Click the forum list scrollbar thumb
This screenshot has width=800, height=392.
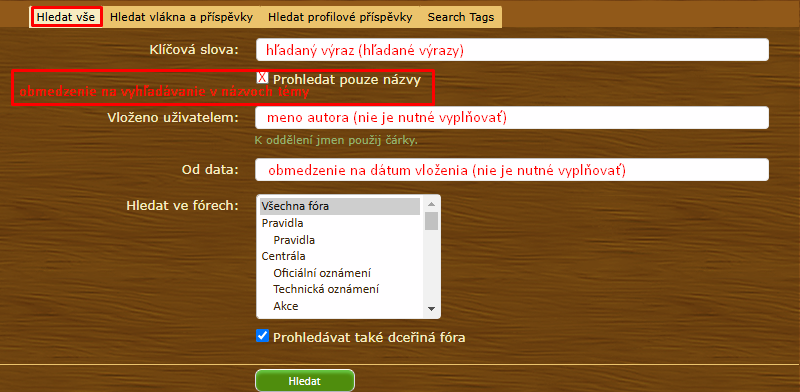pos(432,220)
